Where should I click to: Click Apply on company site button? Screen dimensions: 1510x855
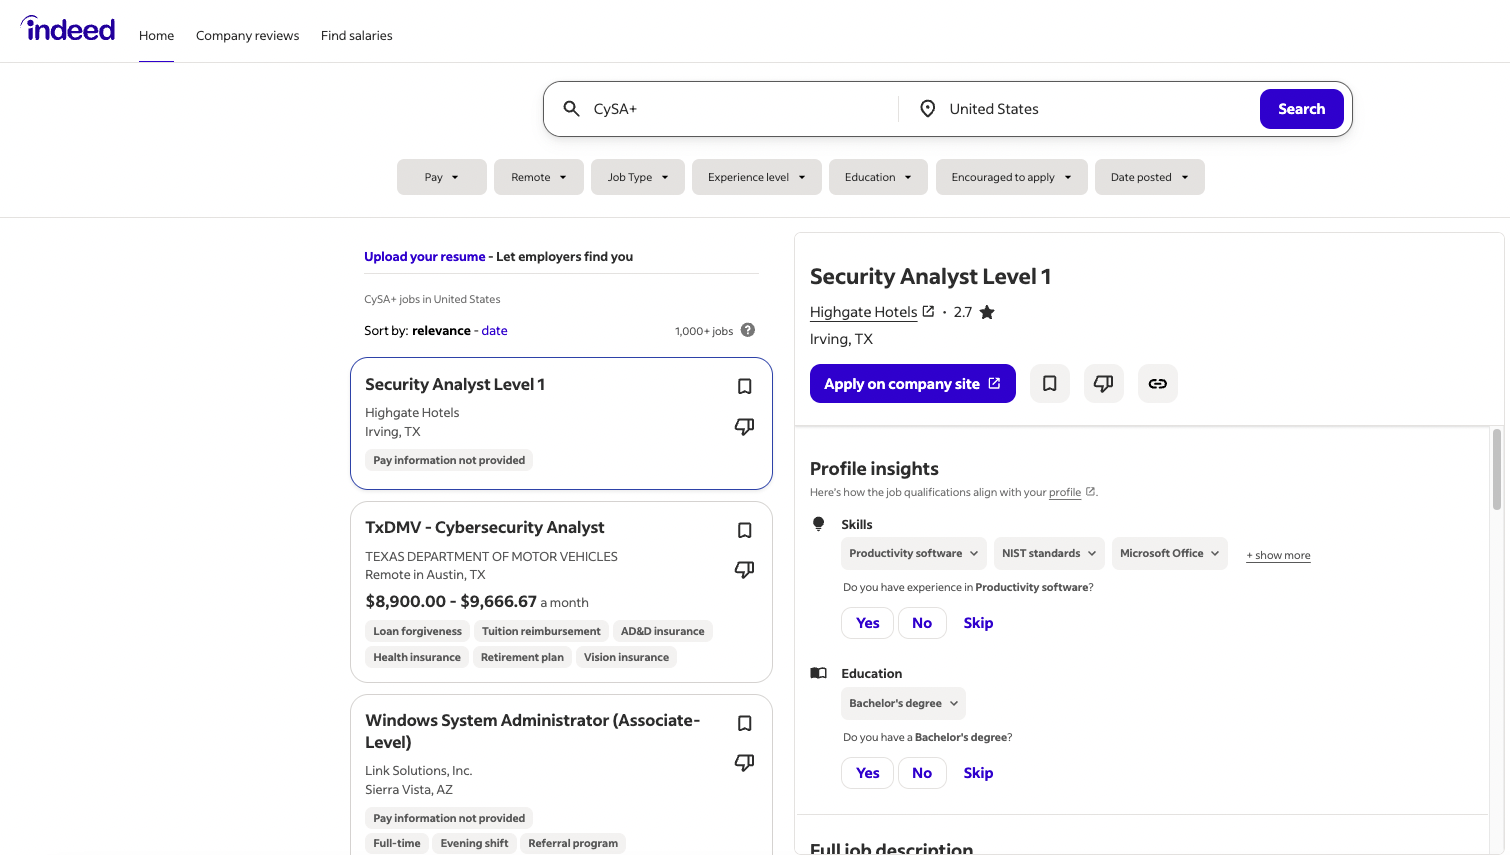click(x=912, y=384)
